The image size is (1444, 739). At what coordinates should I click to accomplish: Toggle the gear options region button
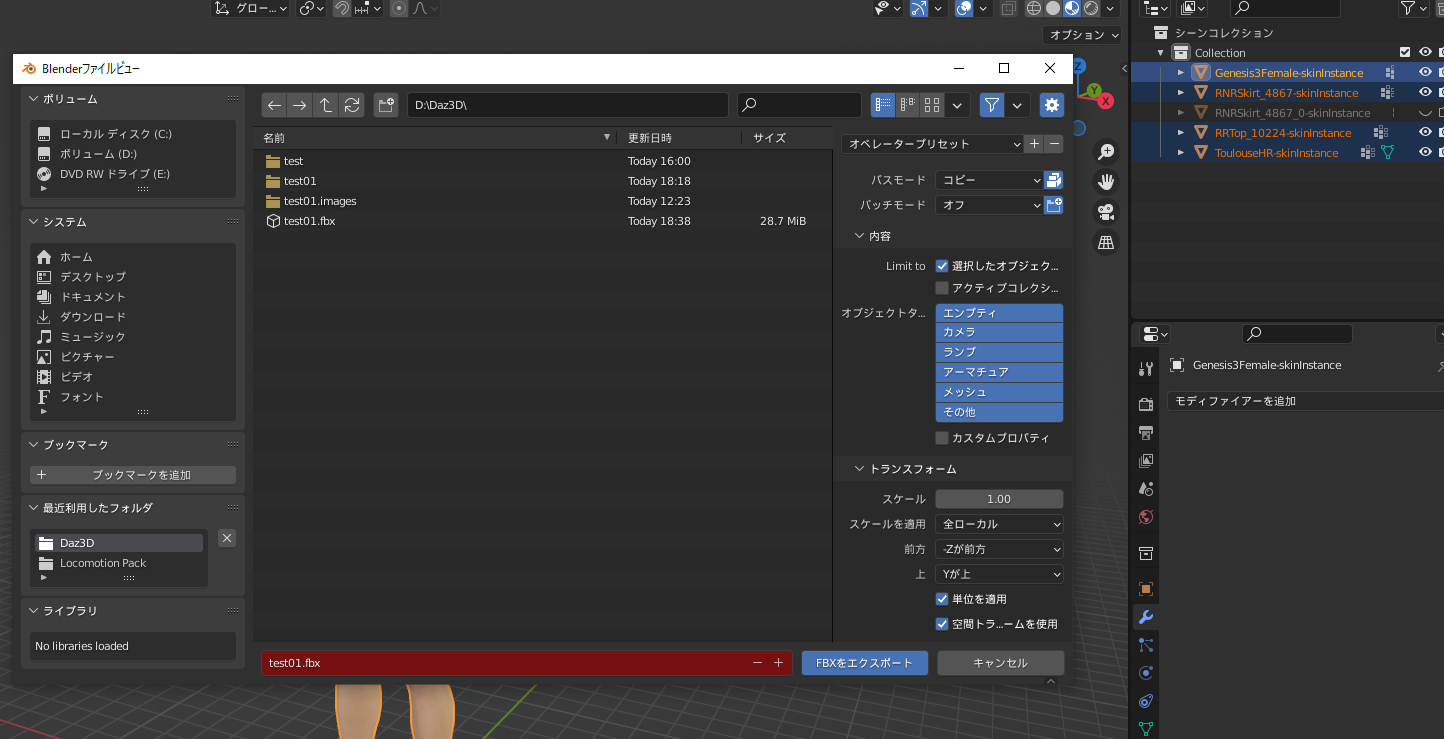(1052, 105)
